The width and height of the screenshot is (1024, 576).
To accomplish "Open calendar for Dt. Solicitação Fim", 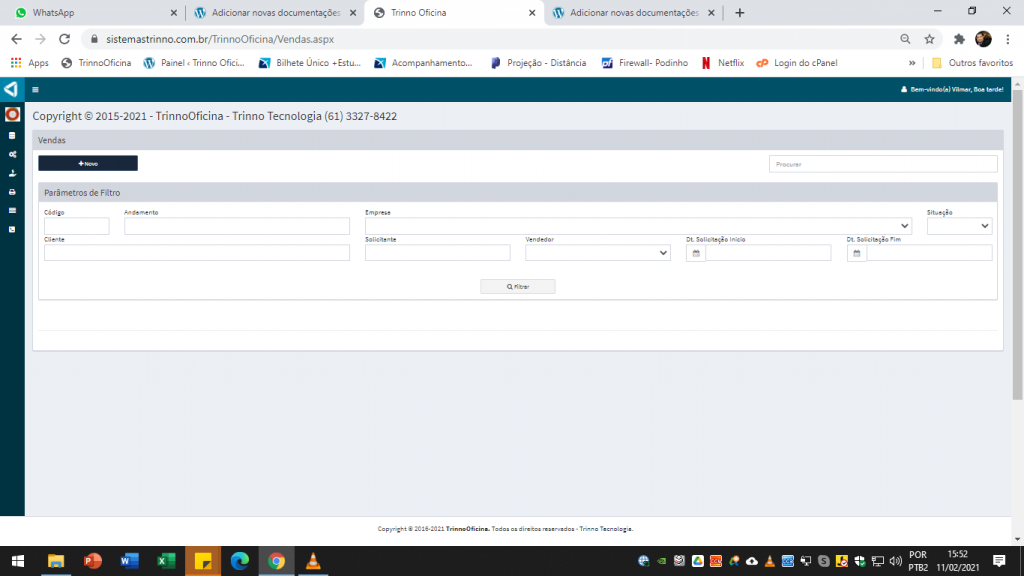I will click(857, 253).
